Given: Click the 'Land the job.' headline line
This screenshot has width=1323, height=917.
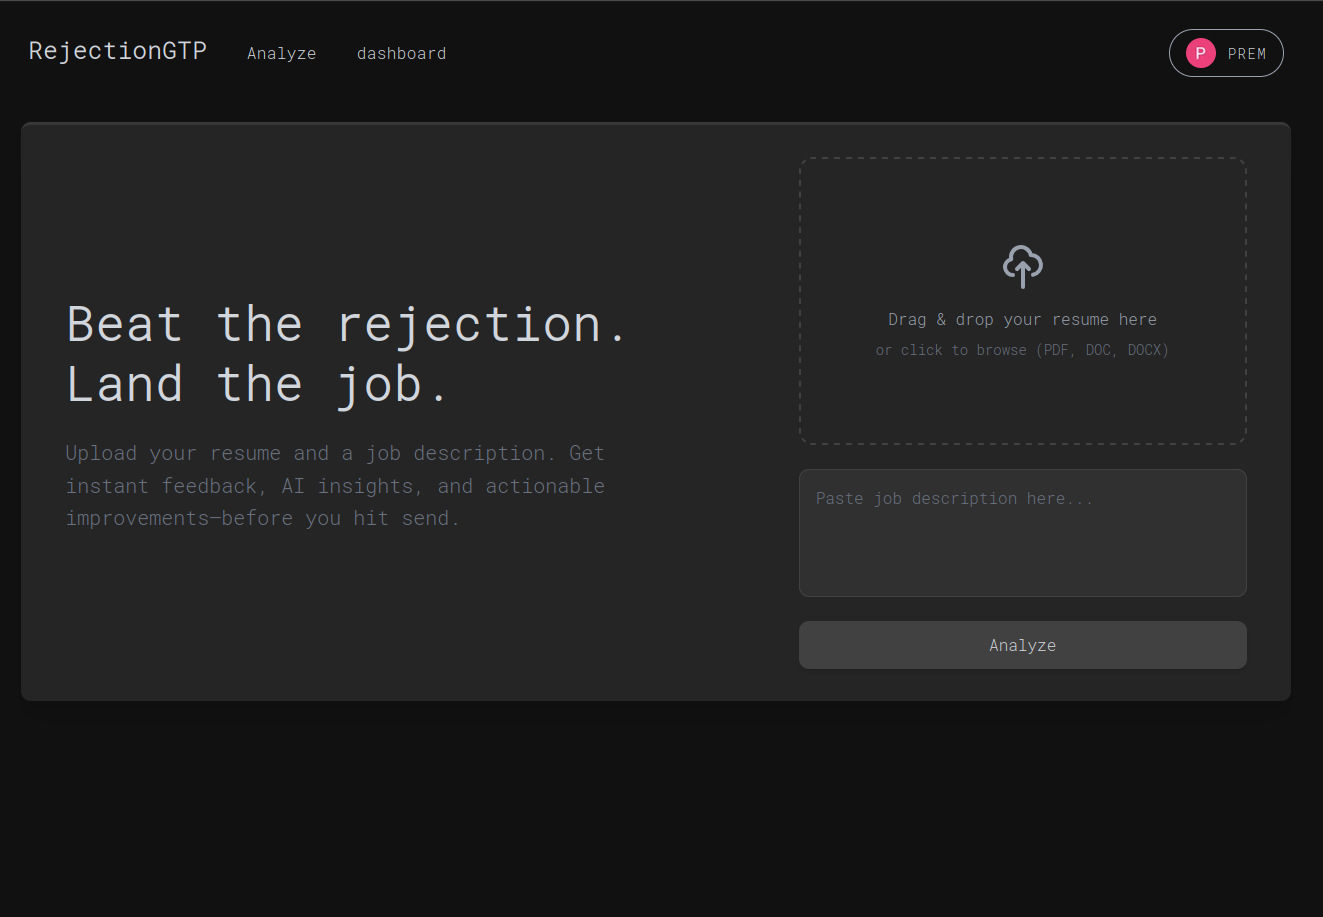Looking at the screenshot, I should pos(258,385).
